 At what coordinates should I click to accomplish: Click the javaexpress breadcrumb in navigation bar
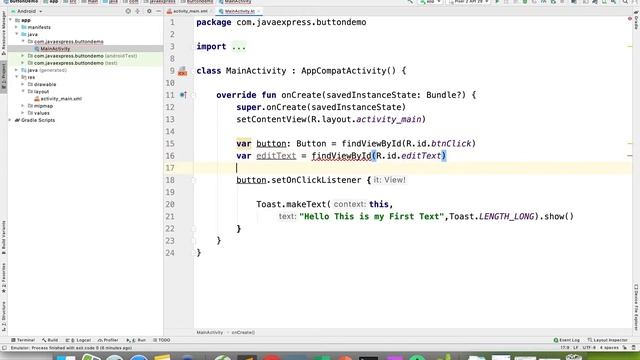coord(162,2)
